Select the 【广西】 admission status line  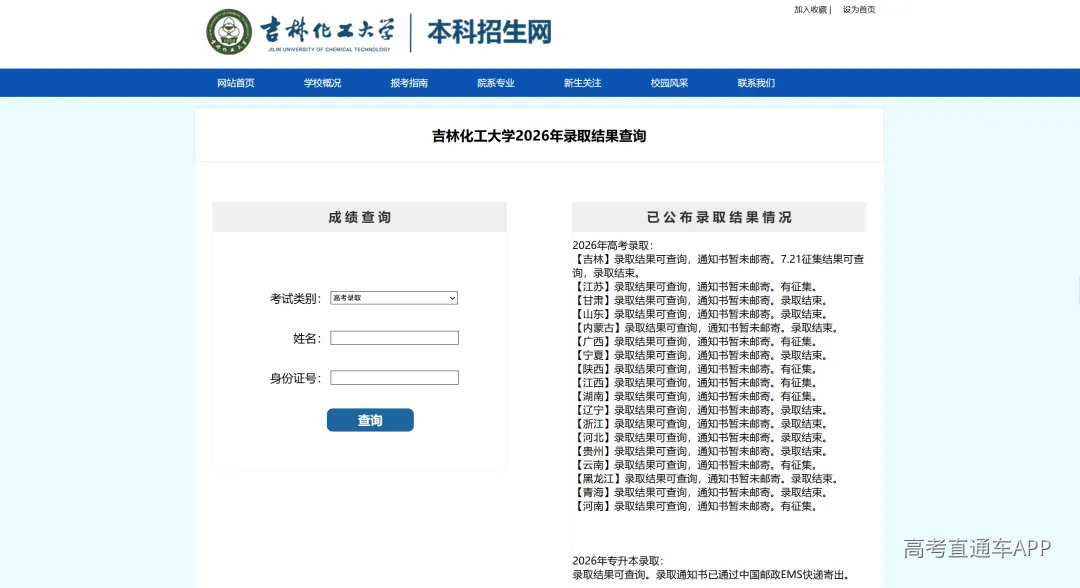point(696,342)
